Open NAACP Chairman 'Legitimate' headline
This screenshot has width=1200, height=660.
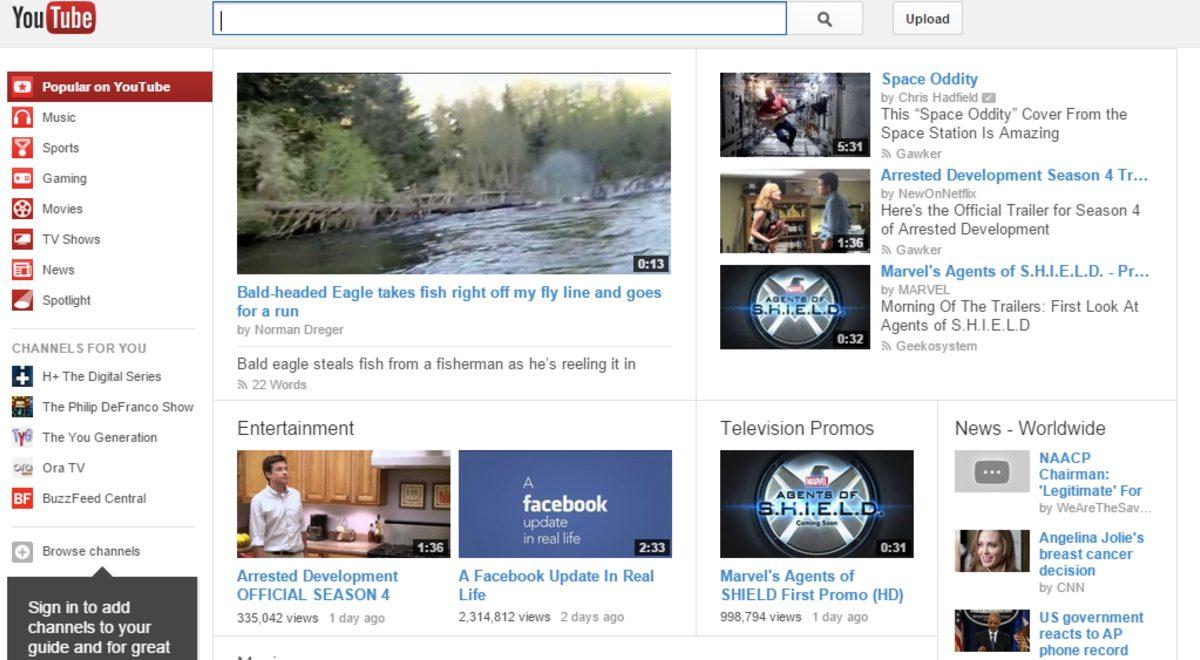click(x=1090, y=474)
